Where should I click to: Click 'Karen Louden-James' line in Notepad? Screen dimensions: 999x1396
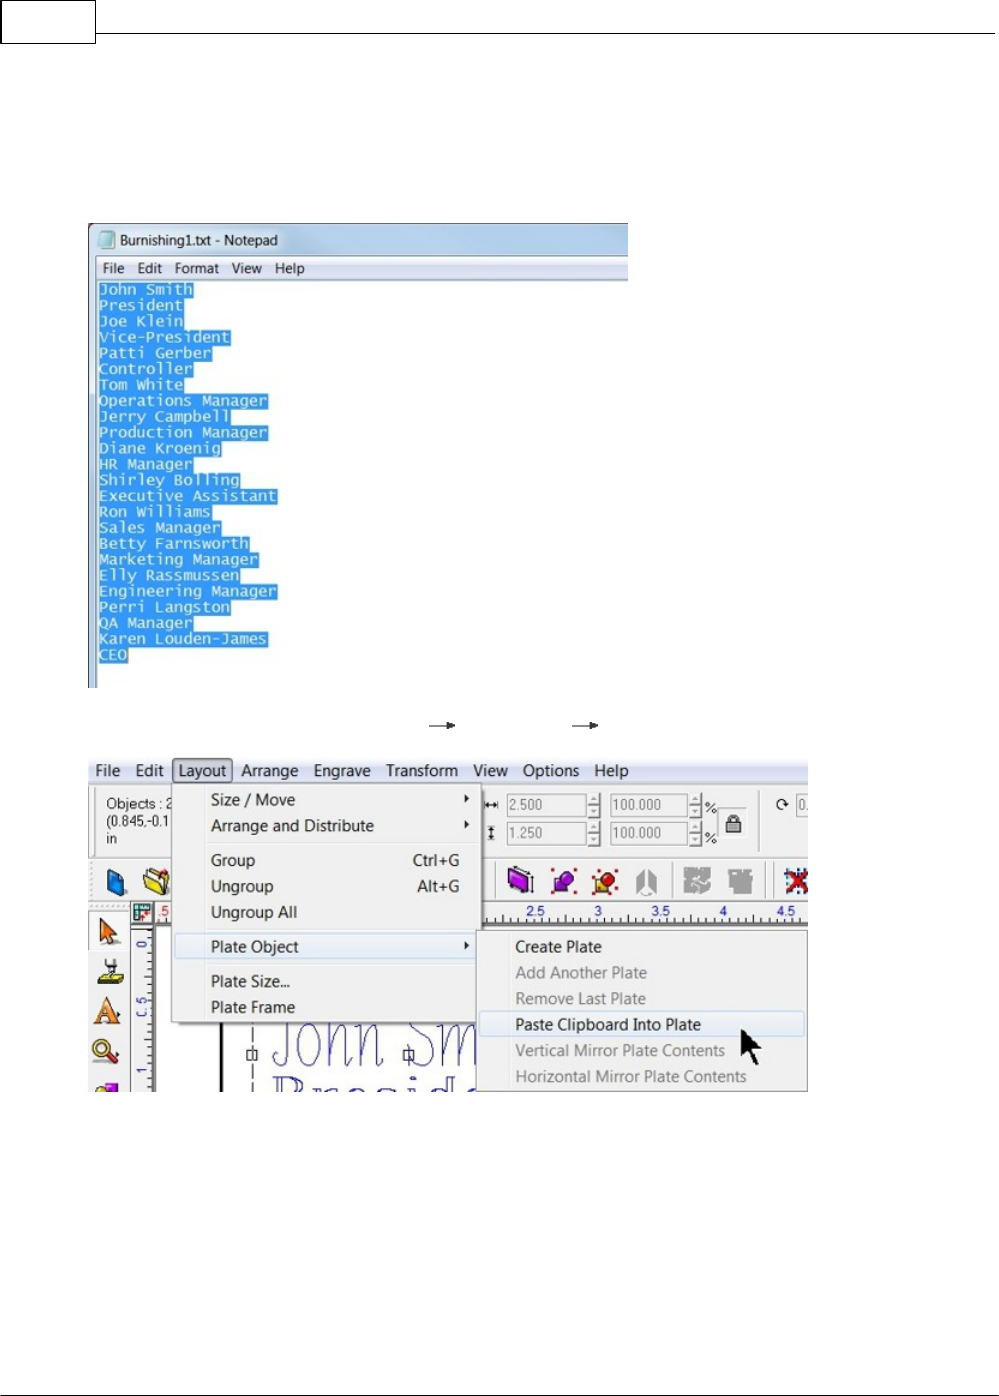183,639
